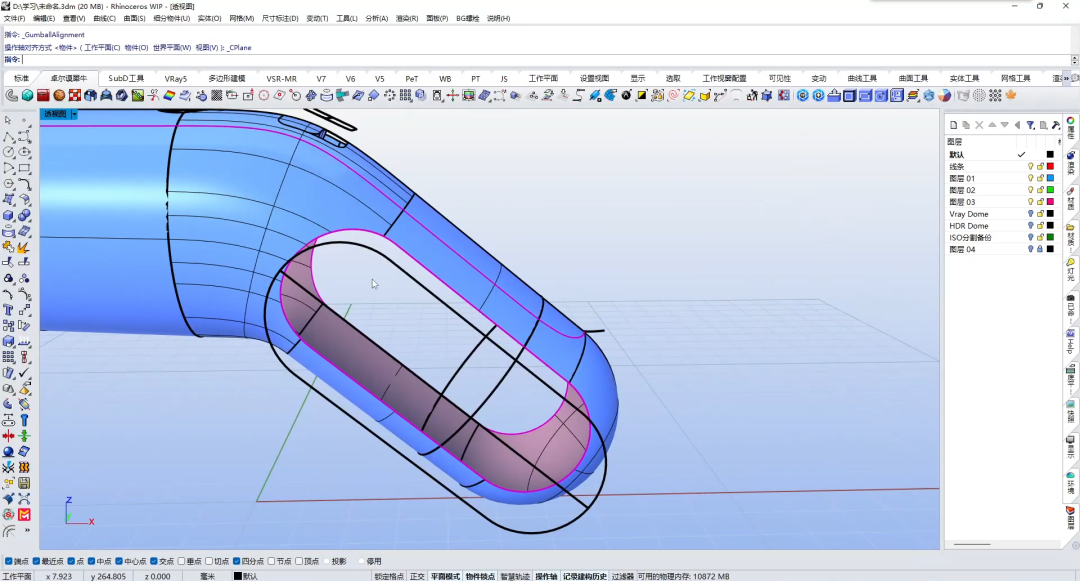Toggle 记录建构历史 in status bar
The height and width of the screenshot is (581, 1080).
pos(585,576)
